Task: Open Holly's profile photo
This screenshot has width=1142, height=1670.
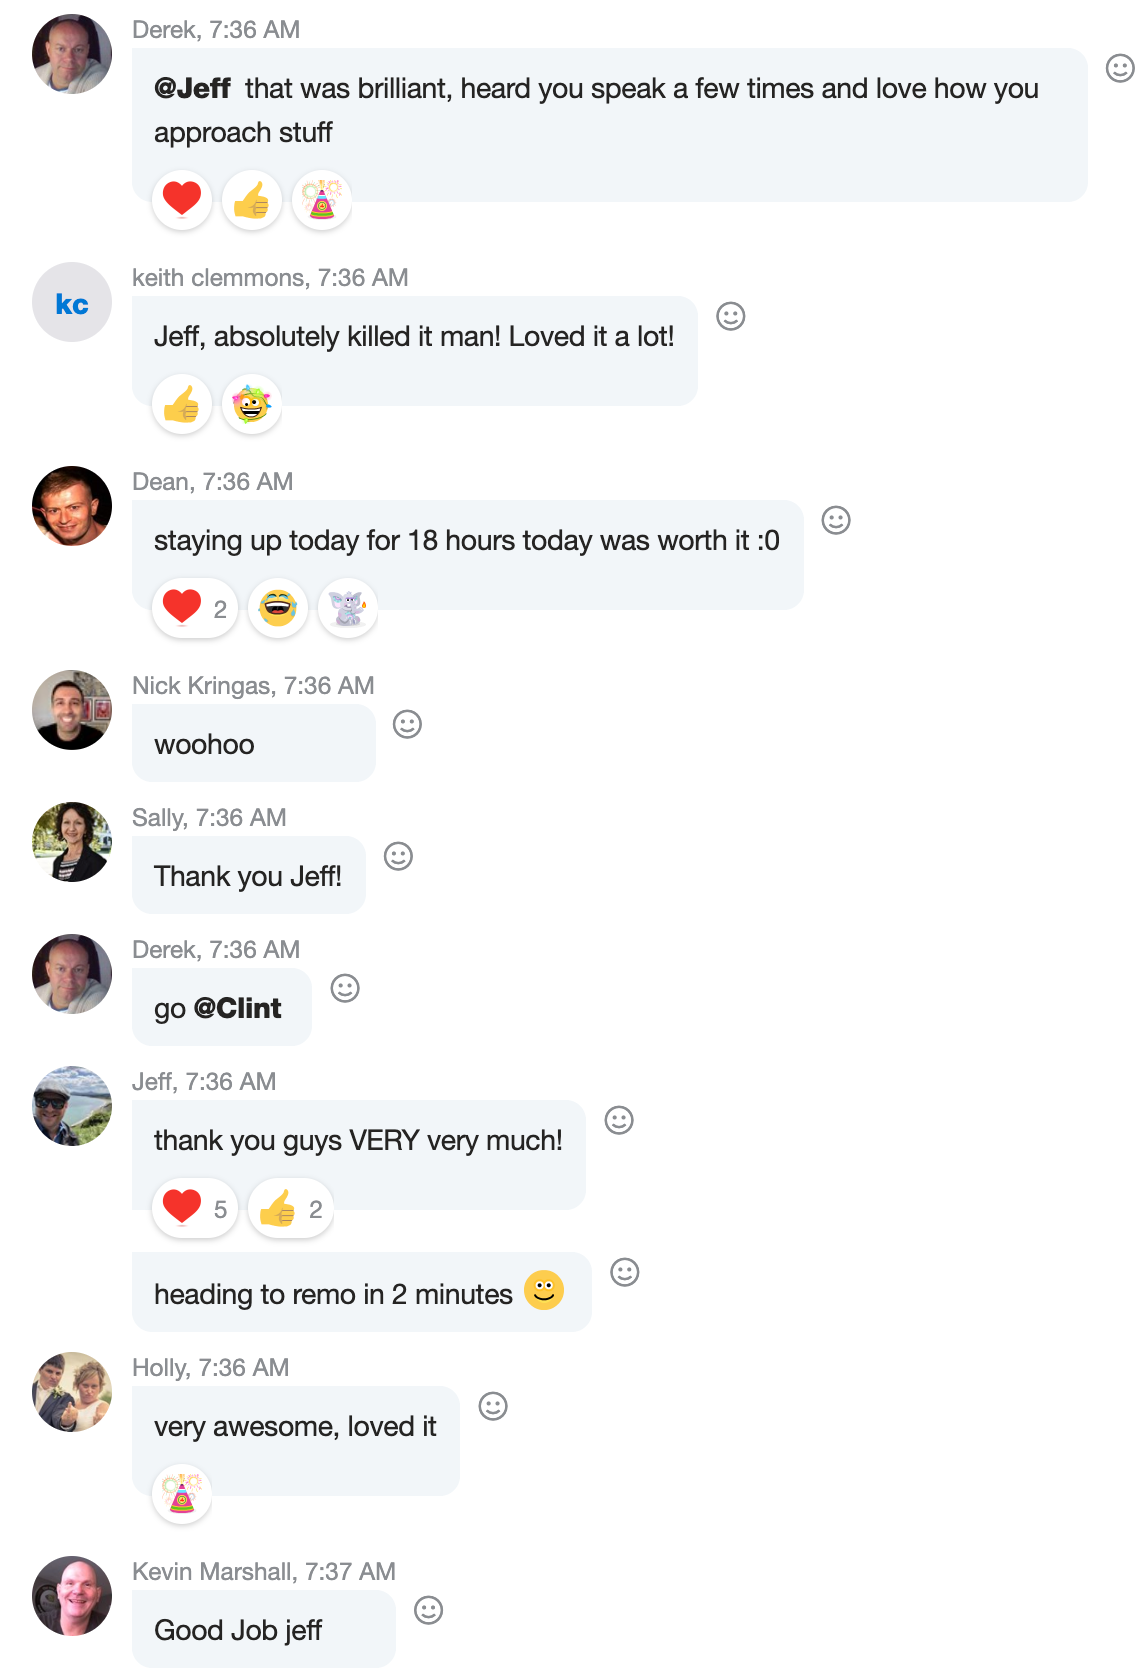Action: (x=72, y=1392)
